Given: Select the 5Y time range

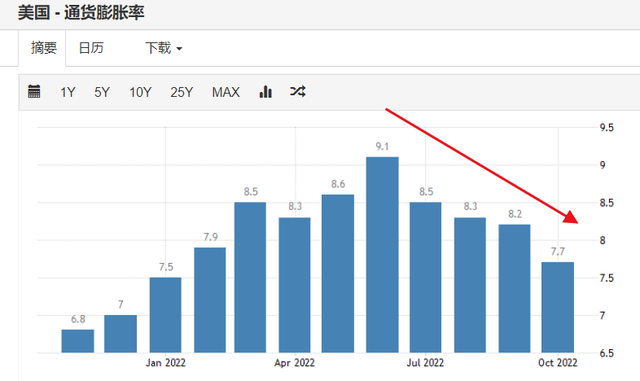Looking at the screenshot, I should 102,92.
